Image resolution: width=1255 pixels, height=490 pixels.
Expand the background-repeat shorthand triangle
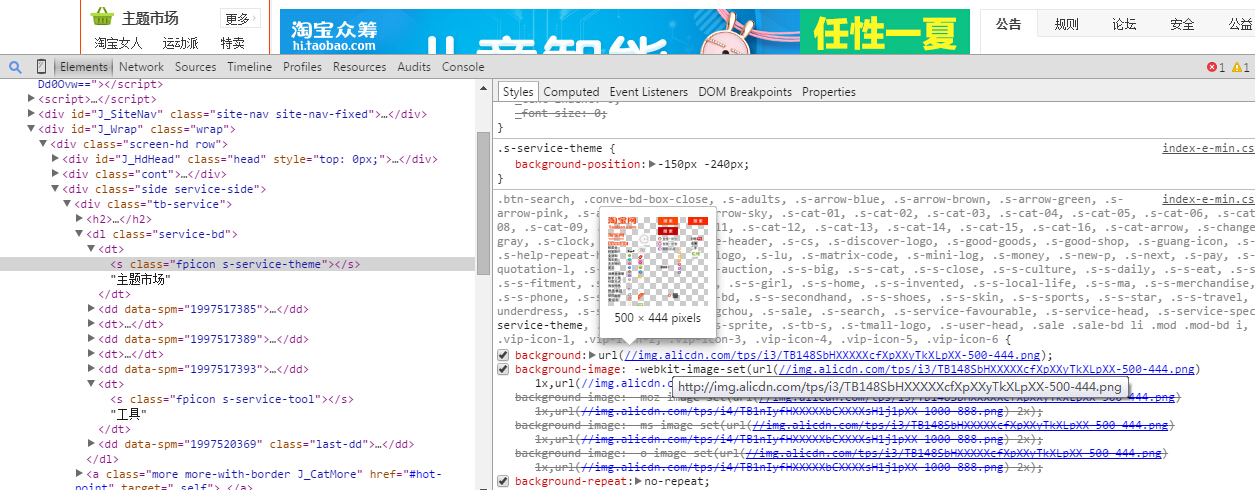point(639,481)
